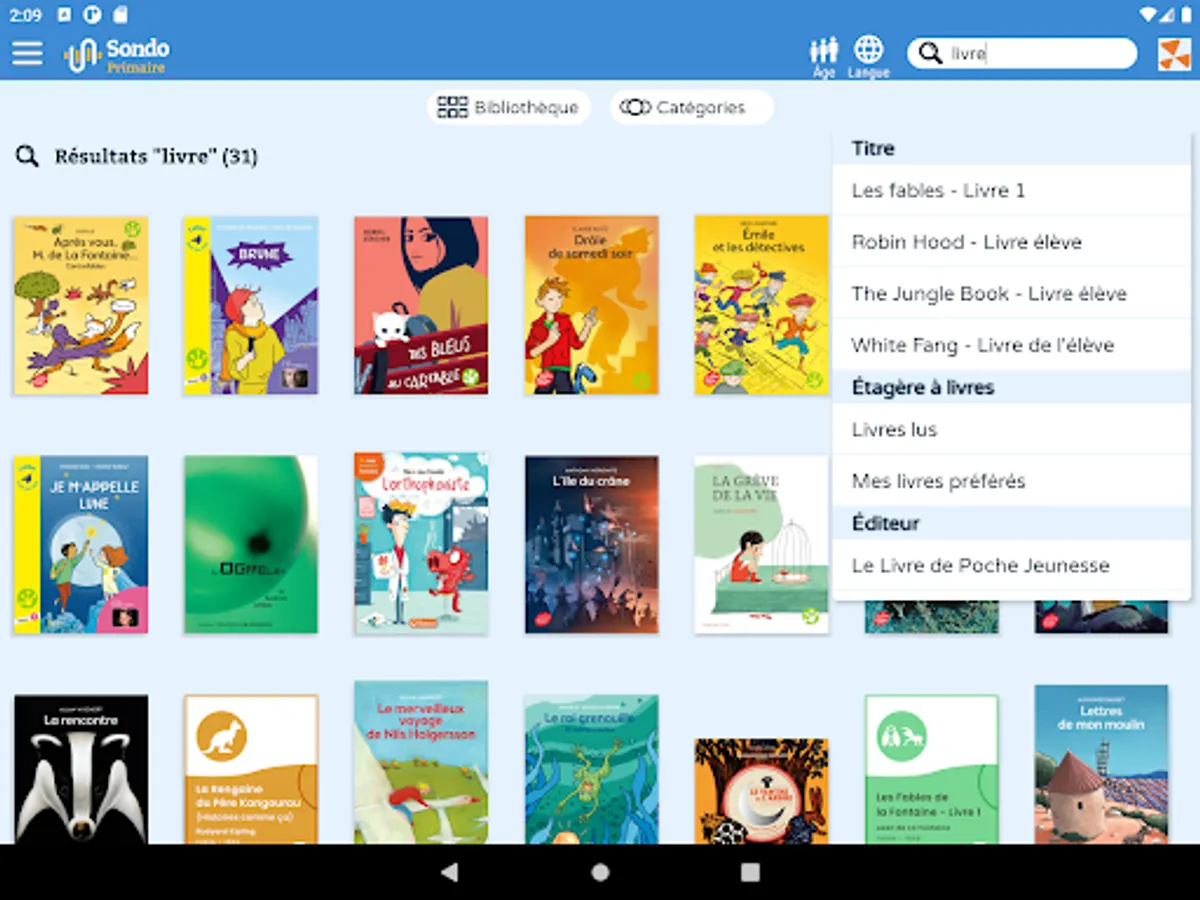
Task: Open the book cover "Brune"
Action: click(x=251, y=305)
